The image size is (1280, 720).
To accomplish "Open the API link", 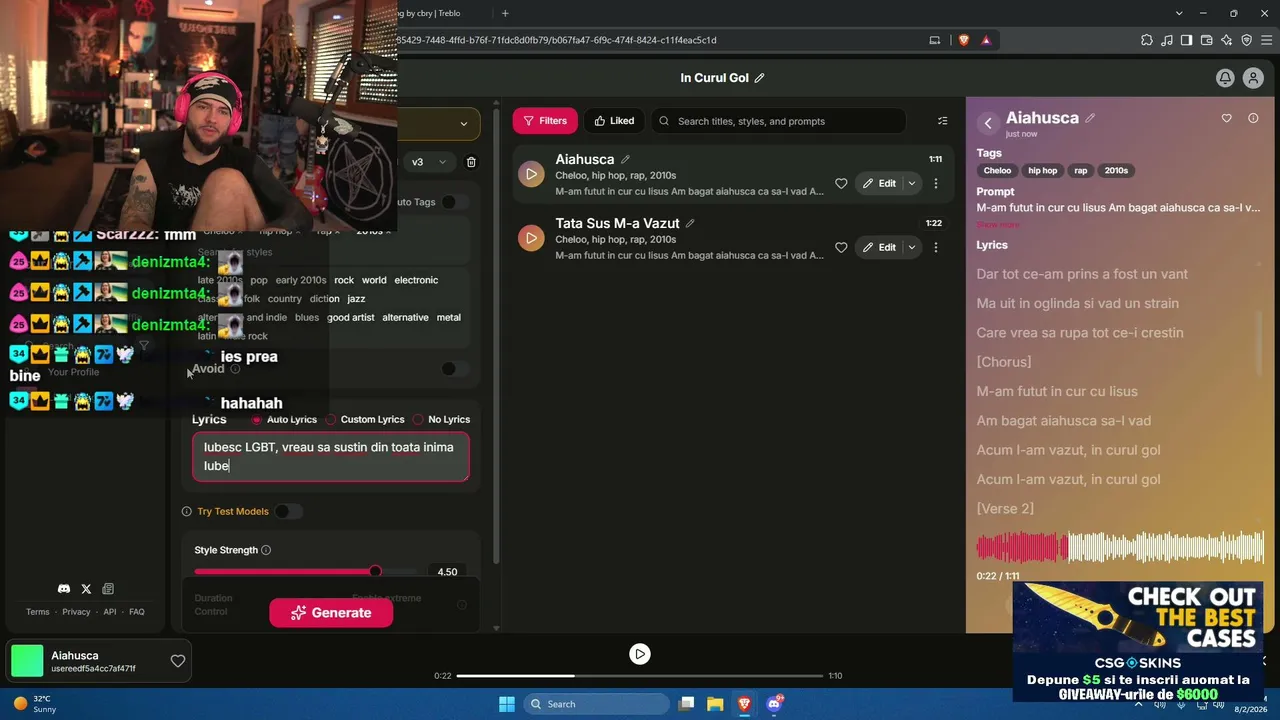I will click(110, 612).
